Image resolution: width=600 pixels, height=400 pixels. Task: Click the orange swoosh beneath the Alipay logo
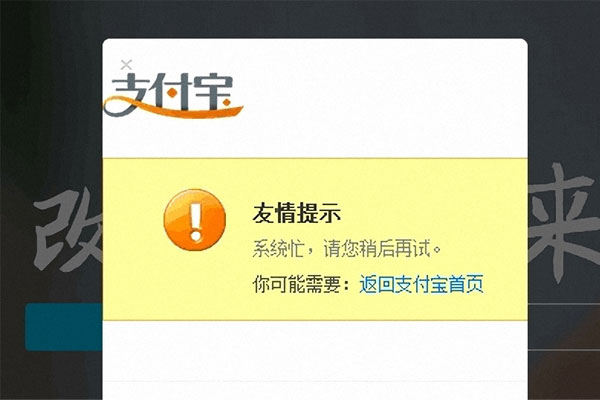tap(173, 108)
